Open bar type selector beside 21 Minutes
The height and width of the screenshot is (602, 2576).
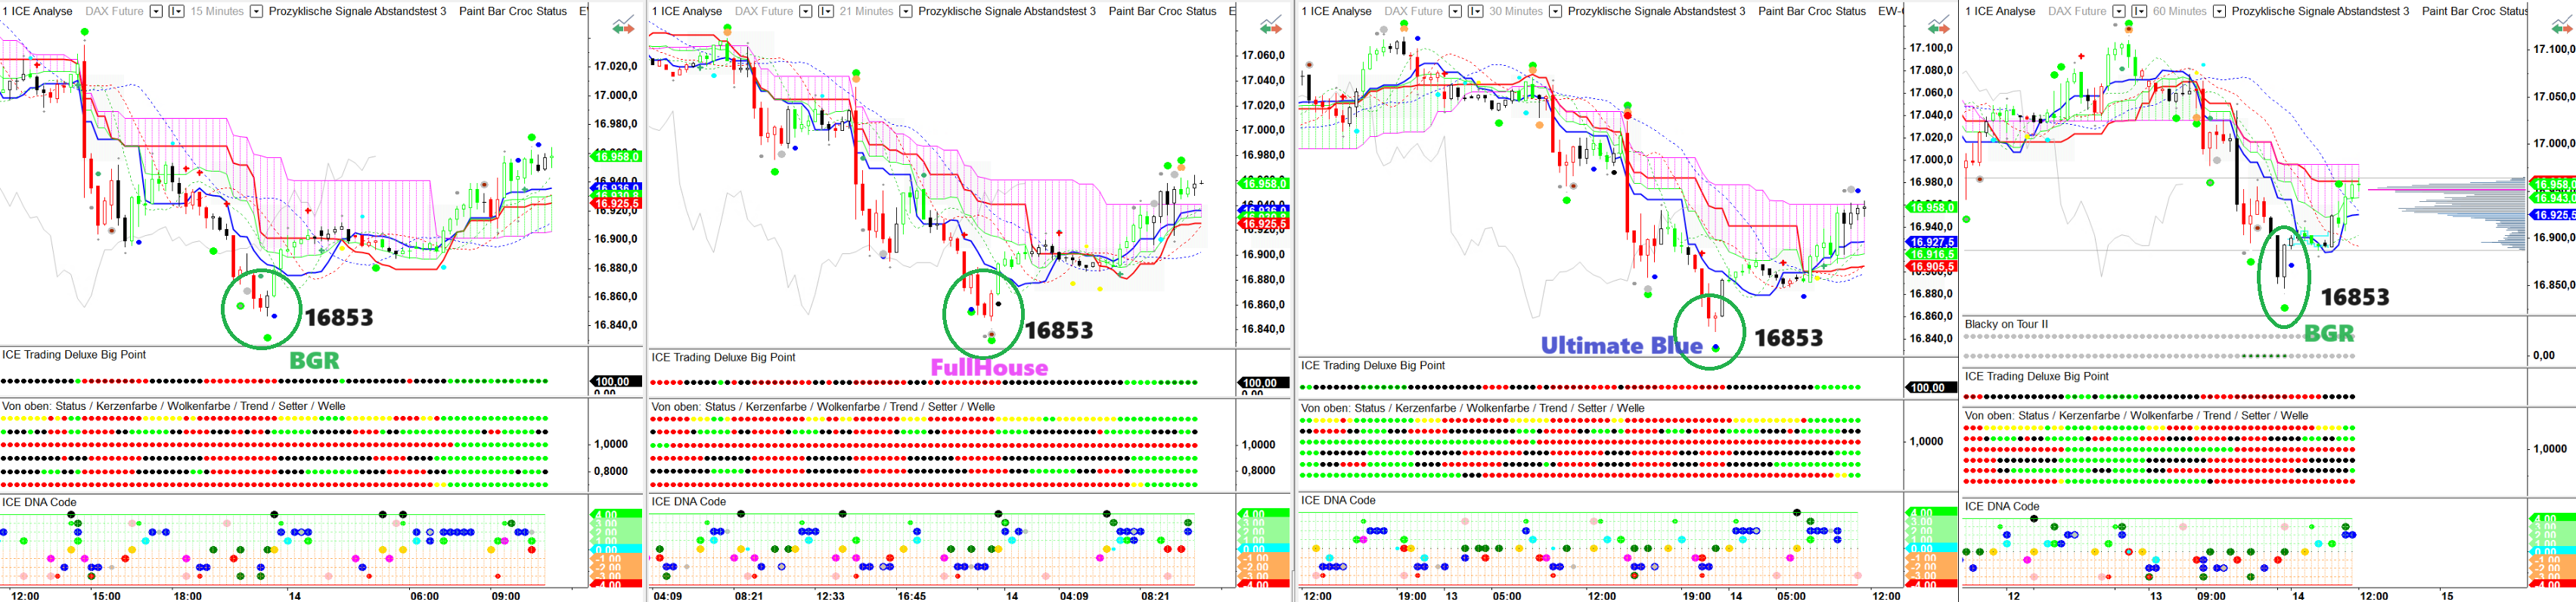tap(826, 11)
